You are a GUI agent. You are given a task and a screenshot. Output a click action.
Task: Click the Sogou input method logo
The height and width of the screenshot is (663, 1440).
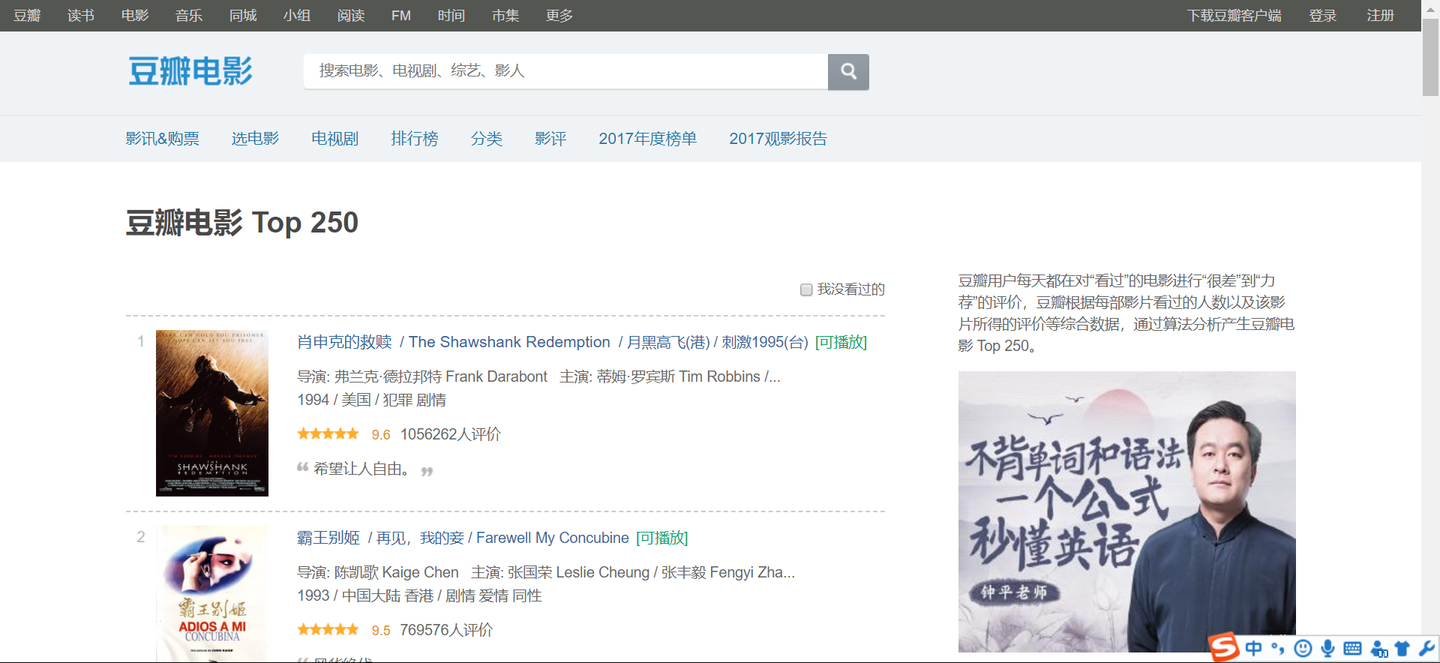point(1224,648)
